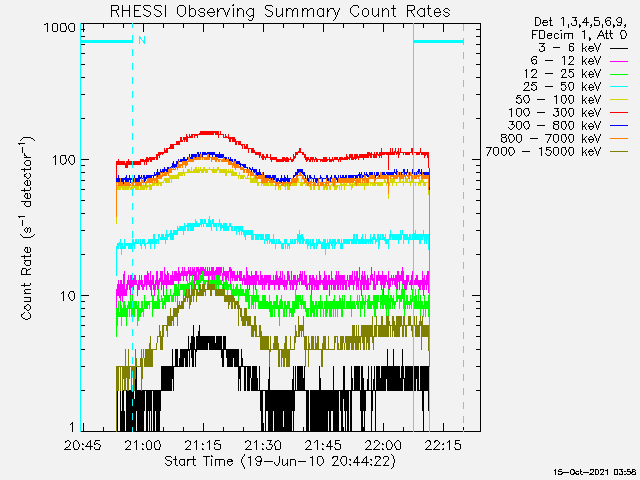Click the '1000' y-axis tick label
The width and height of the screenshot is (640, 480).
tap(60, 28)
